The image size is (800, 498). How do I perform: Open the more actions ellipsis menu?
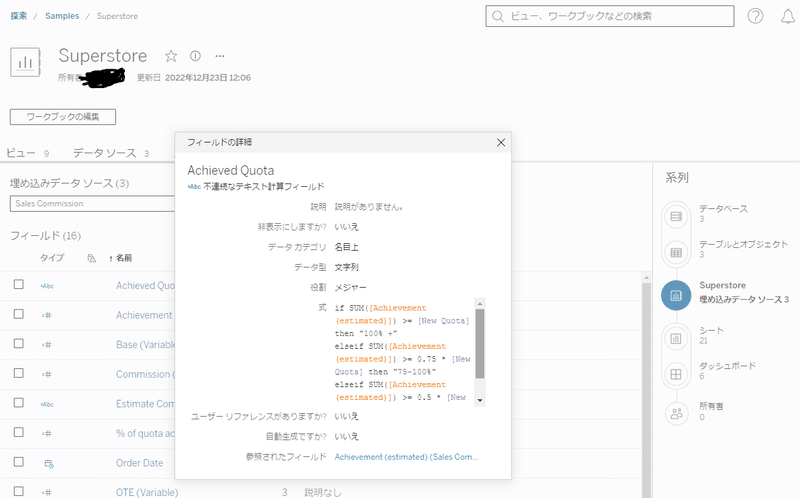pyautogui.click(x=220, y=56)
